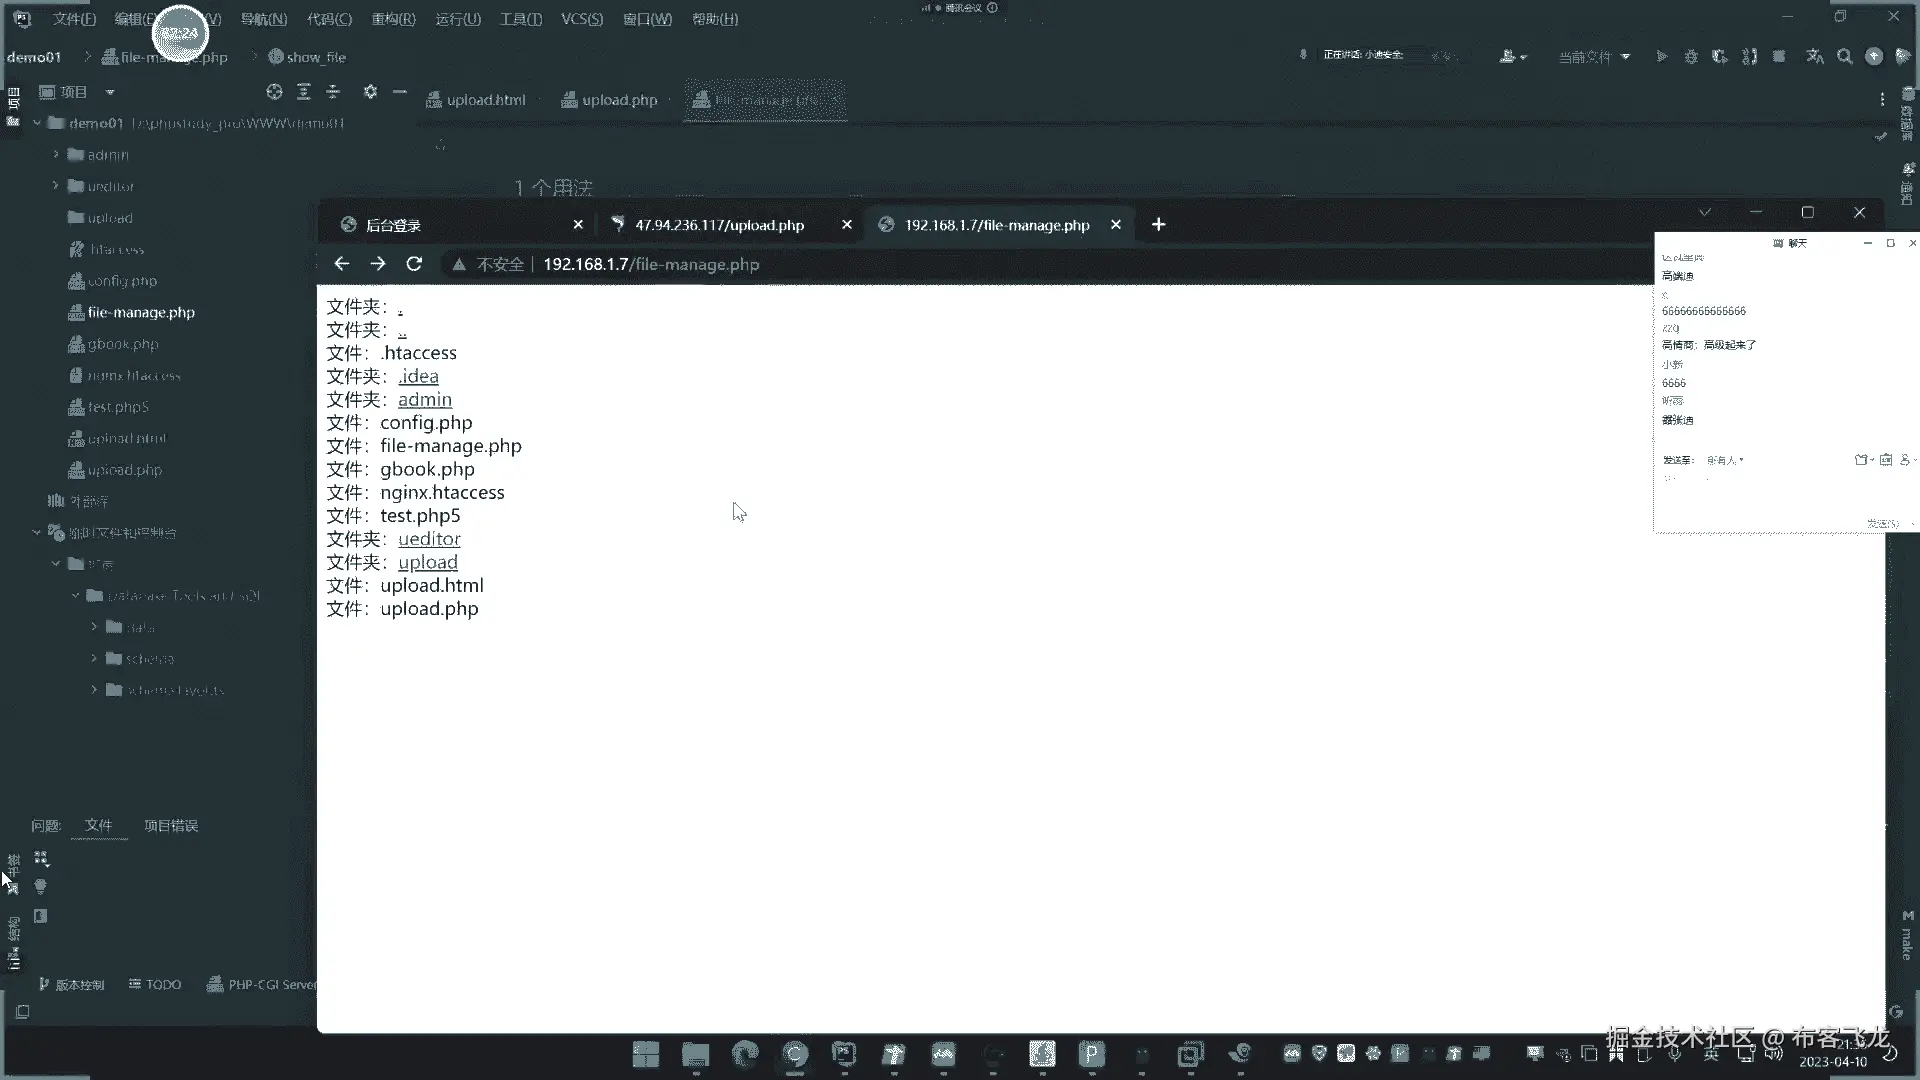
Task: Switch to 47.94.236.117/upload.php browser tab
Action: pyautogui.click(x=719, y=225)
